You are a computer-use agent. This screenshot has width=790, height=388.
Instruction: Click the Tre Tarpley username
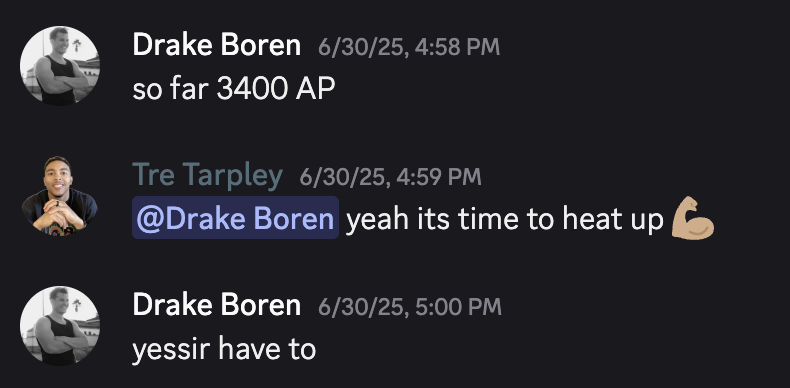[207, 175]
